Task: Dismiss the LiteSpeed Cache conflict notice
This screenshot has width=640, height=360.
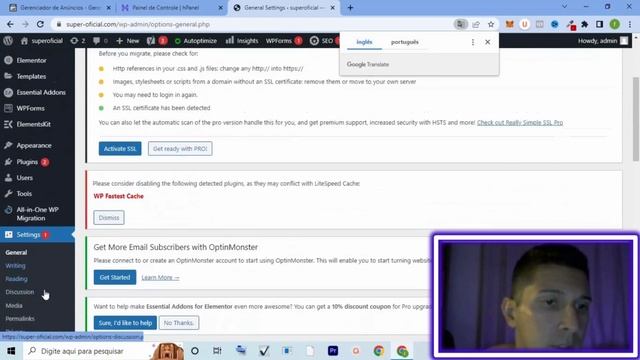Action: click(109, 218)
